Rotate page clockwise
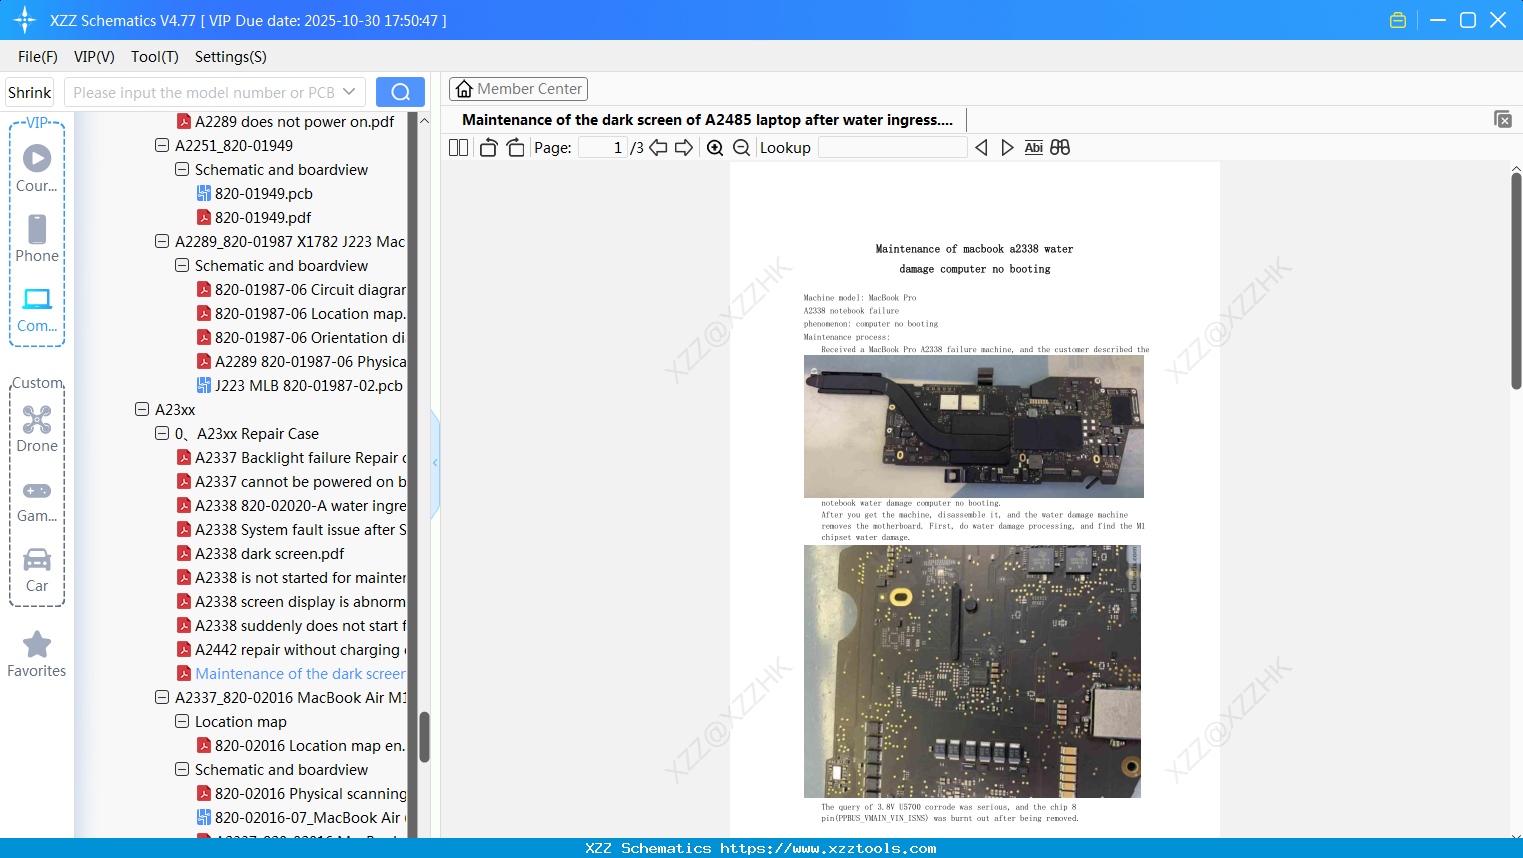The image size is (1523, 858). point(515,148)
